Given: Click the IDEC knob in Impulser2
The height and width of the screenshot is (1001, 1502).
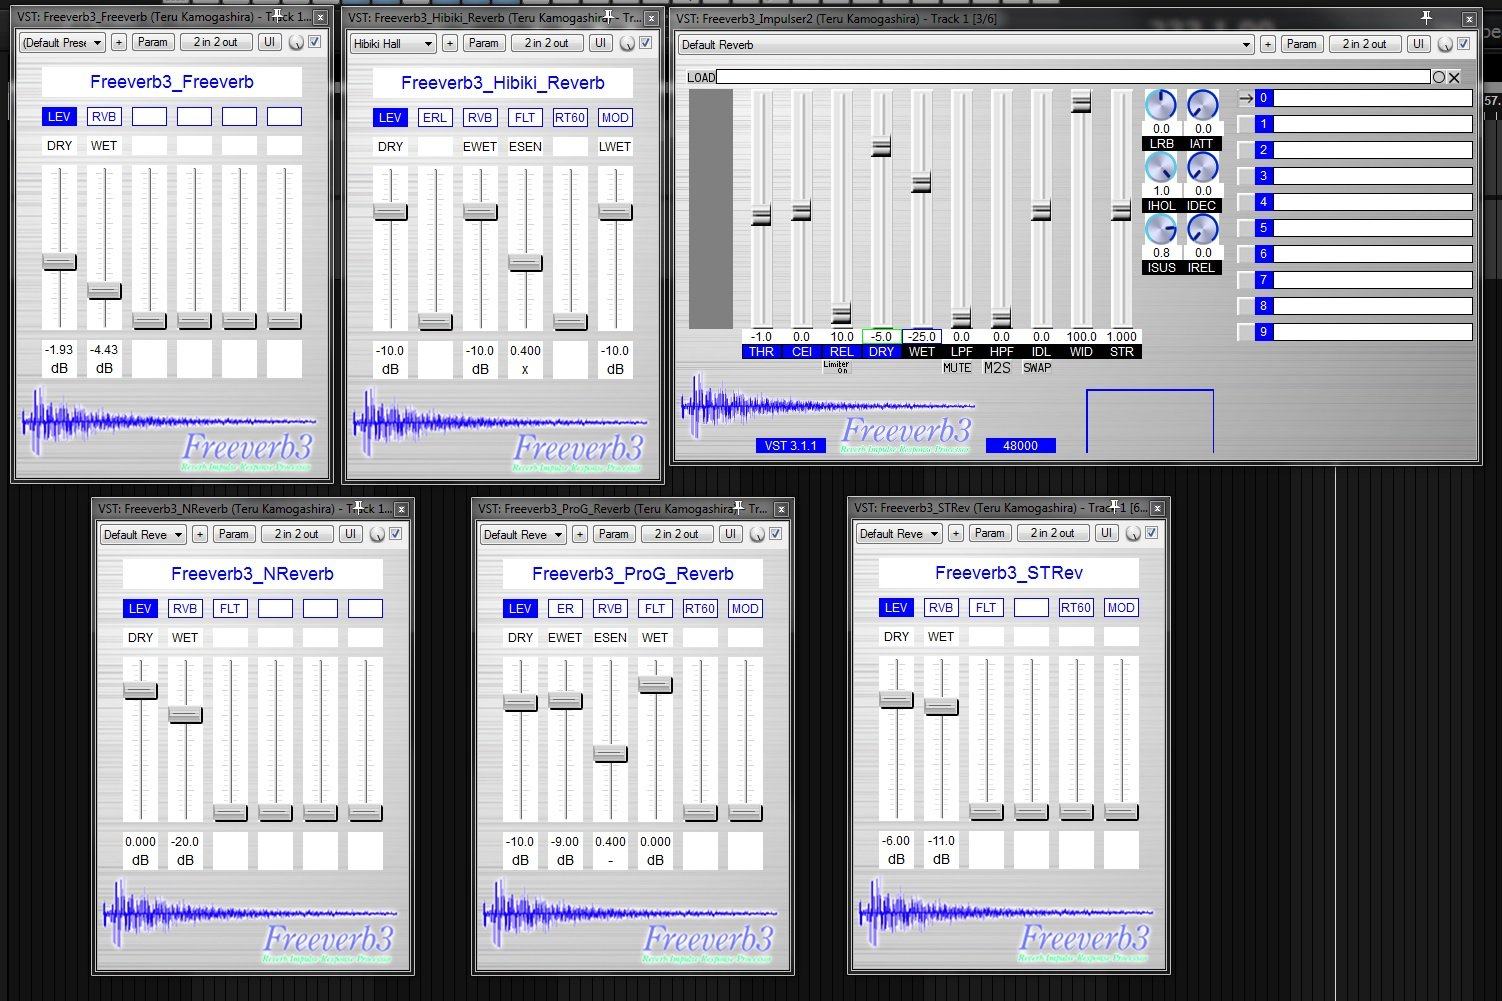Looking at the screenshot, I should [x=1202, y=167].
